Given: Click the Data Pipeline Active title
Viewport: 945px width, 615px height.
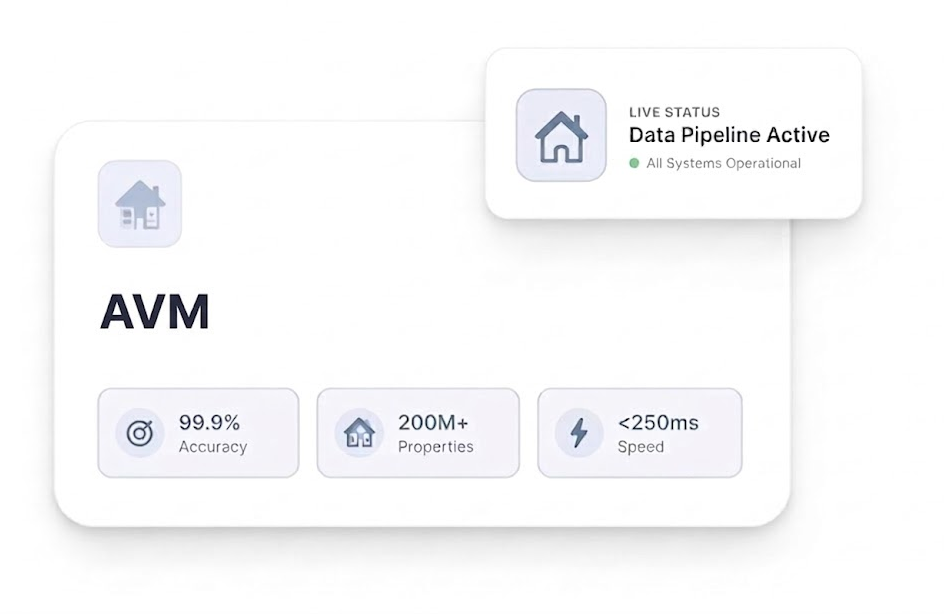Looking at the screenshot, I should [x=729, y=135].
